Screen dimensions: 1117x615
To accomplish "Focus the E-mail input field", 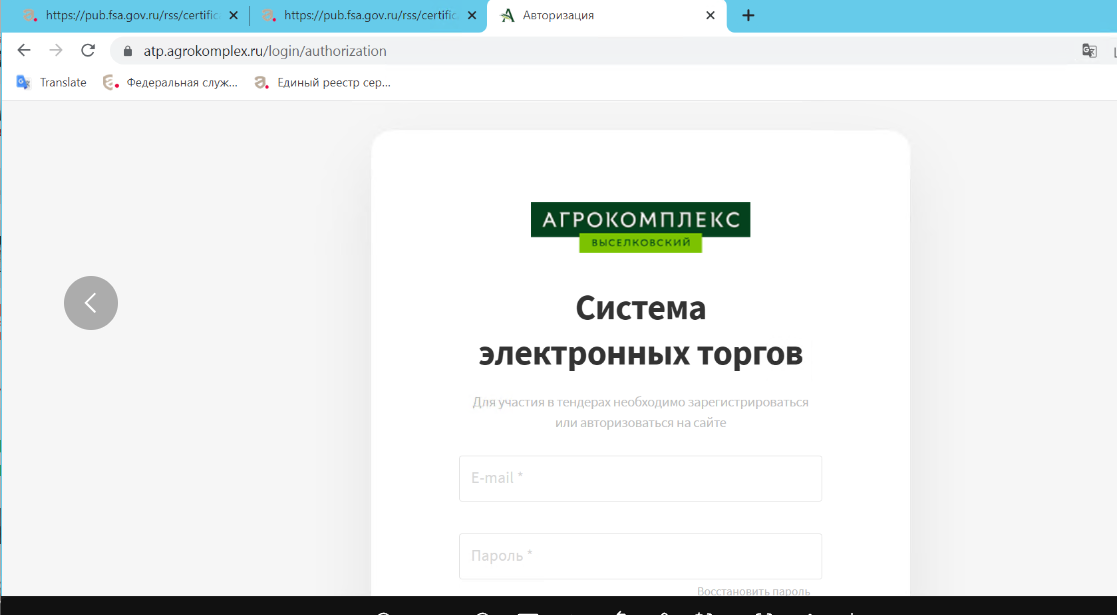I will point(640,478).
